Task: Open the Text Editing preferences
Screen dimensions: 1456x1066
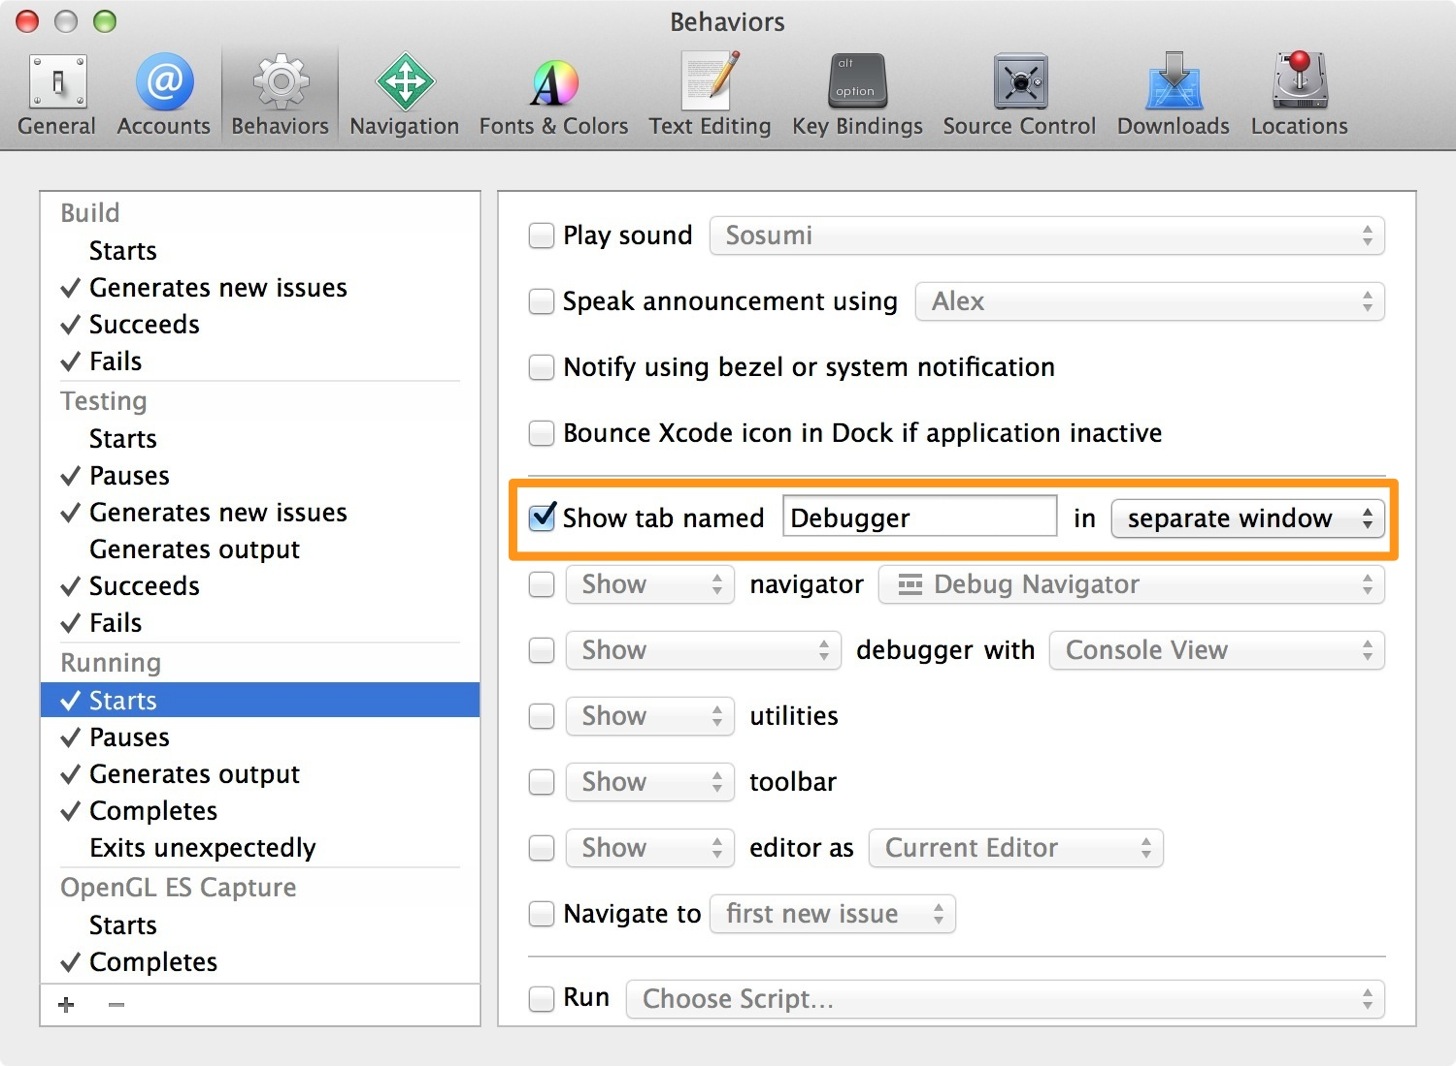Action: coord(710,96)
